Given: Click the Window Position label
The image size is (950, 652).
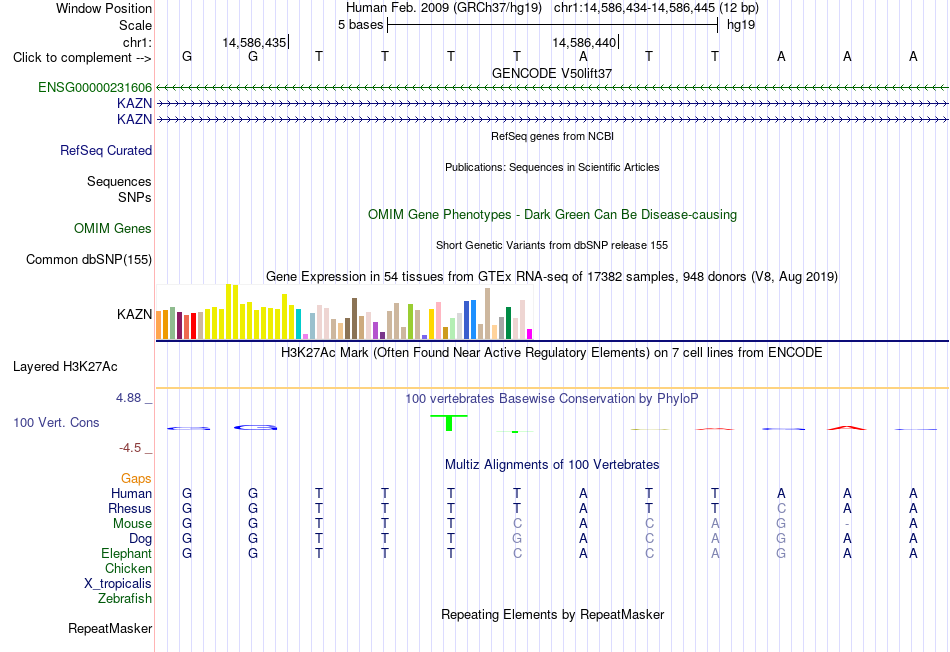Looking at the screenshot, I should coord(104,8).
